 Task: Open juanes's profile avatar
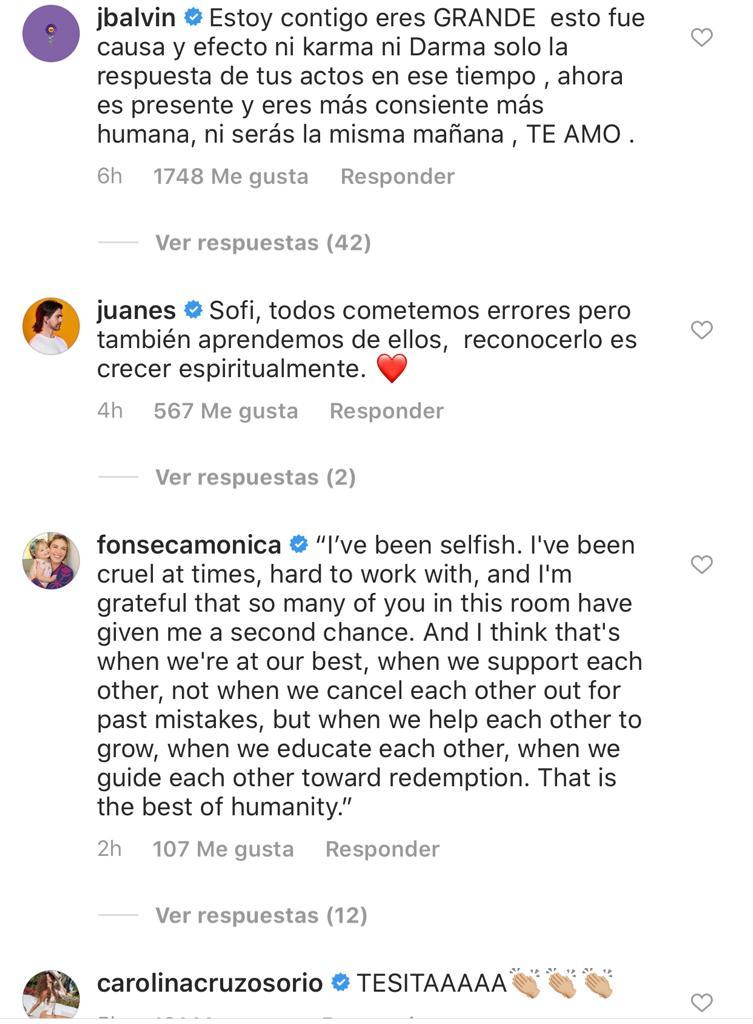pos(51,326)
